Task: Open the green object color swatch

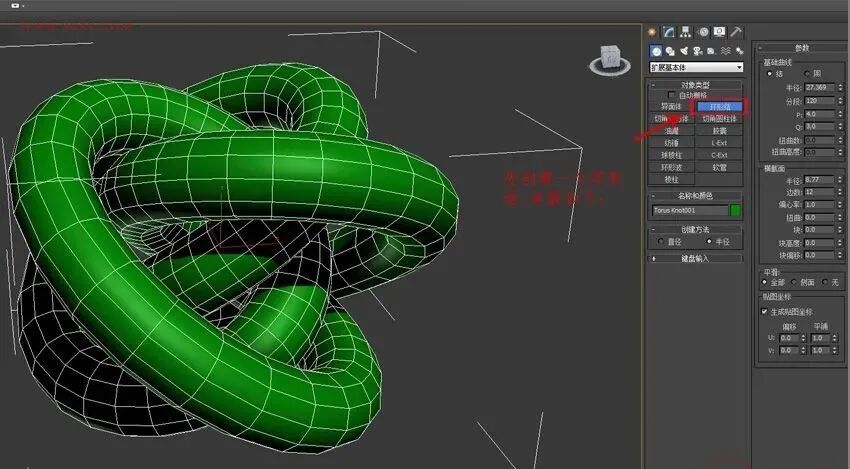Action: click(736, 210)
